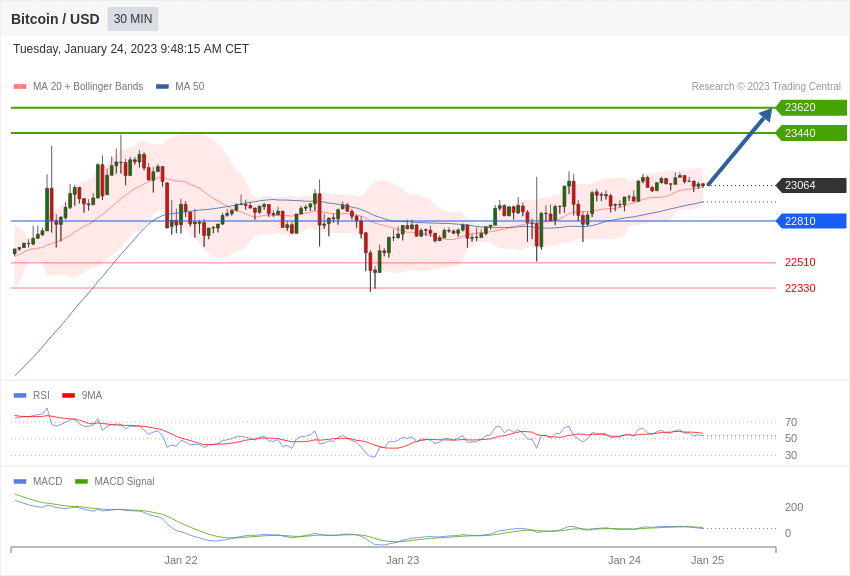Click the RSI blue legend swatch
Screen dimensions: 850x576
pos(20,396)
